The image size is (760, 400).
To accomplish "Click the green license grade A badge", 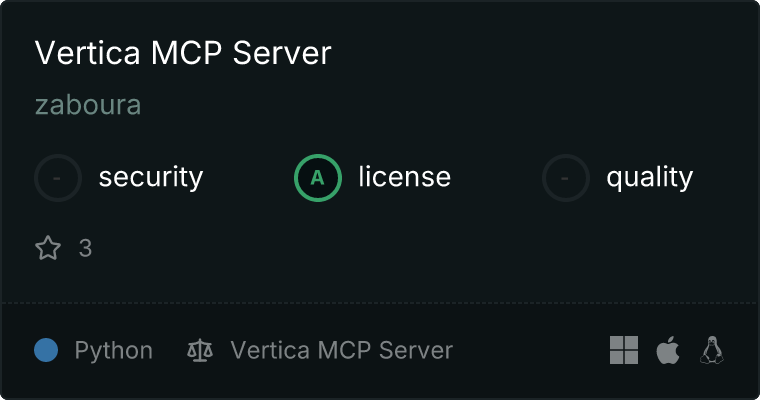I will 317,178.
